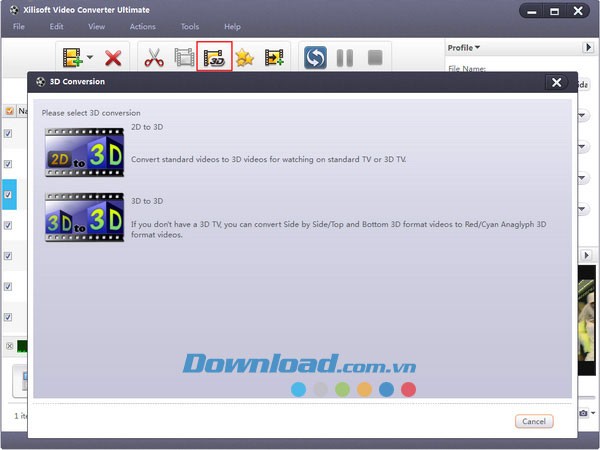Maximize the Xilisoft Video Converter window
The width and height of the screenshot is (600, 450).
click(x=554, y=11)
